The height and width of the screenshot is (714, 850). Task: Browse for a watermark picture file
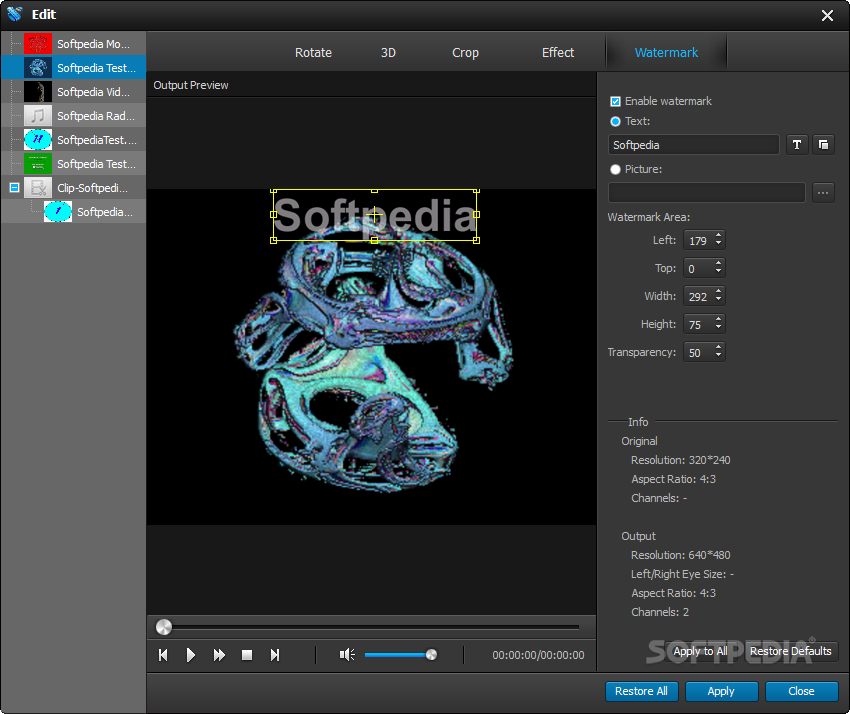pyautogui.click(x=823, y=192)
